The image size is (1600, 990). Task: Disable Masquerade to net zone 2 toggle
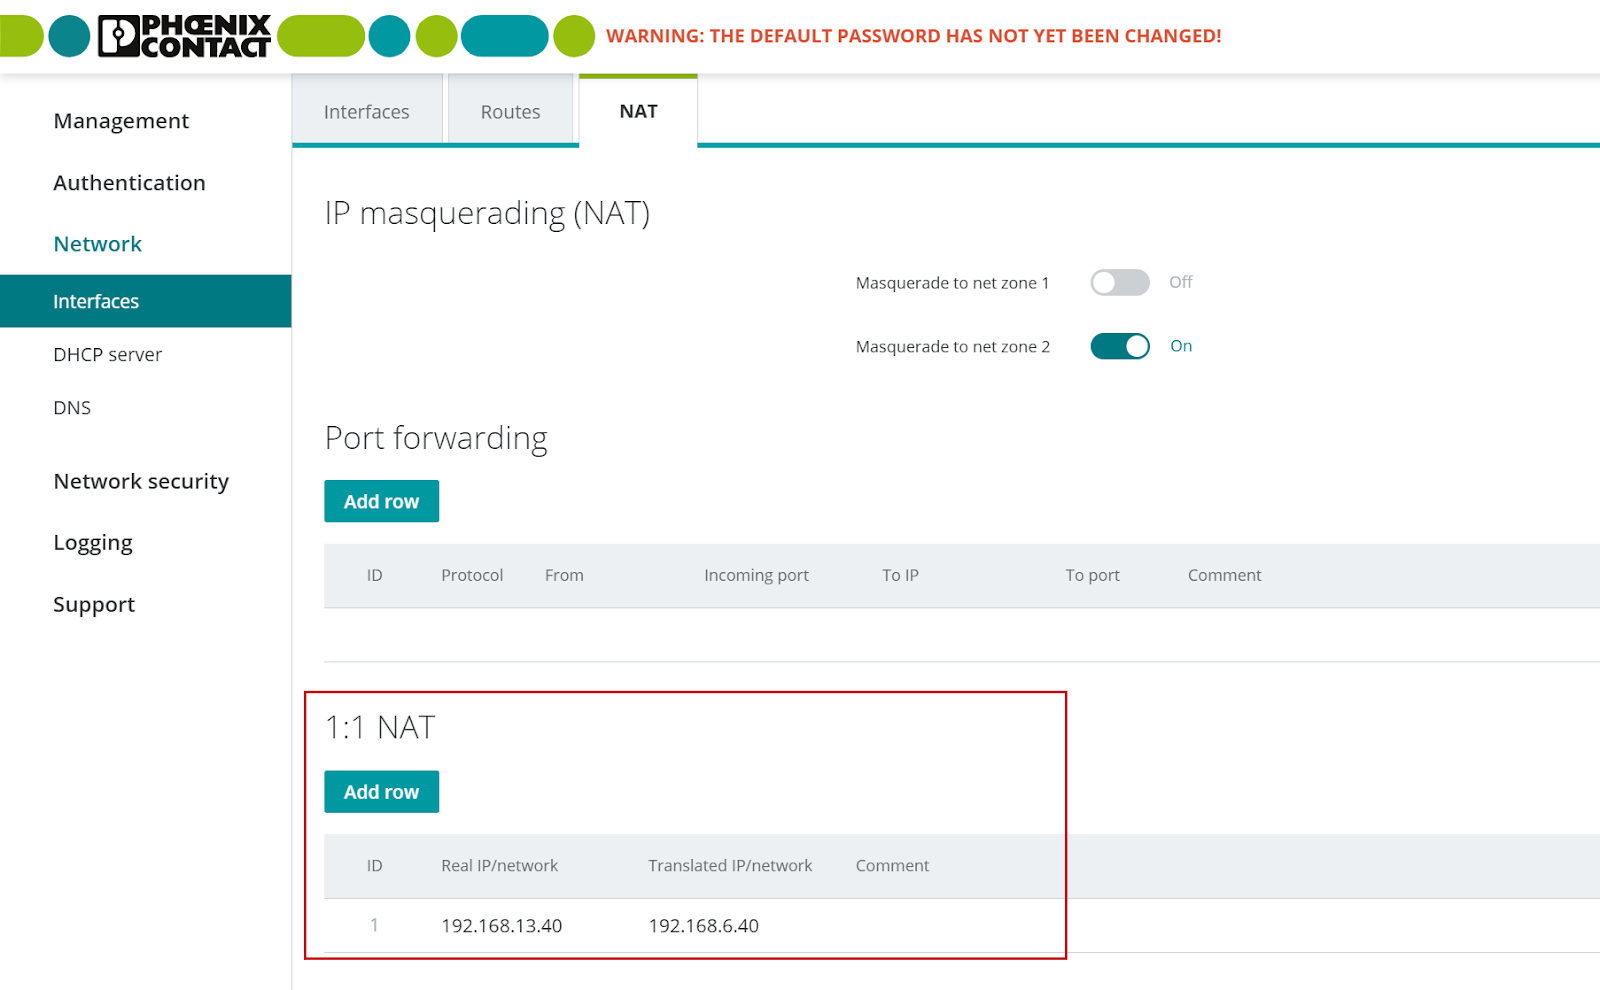1119,346
